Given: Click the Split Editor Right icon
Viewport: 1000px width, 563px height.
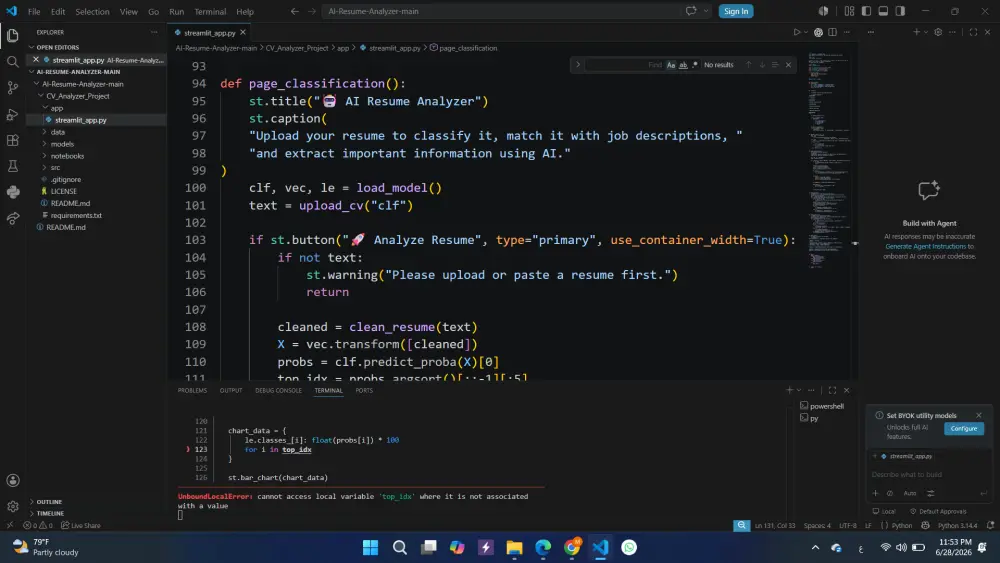Looking at the screenshot, I should (832, 32).
